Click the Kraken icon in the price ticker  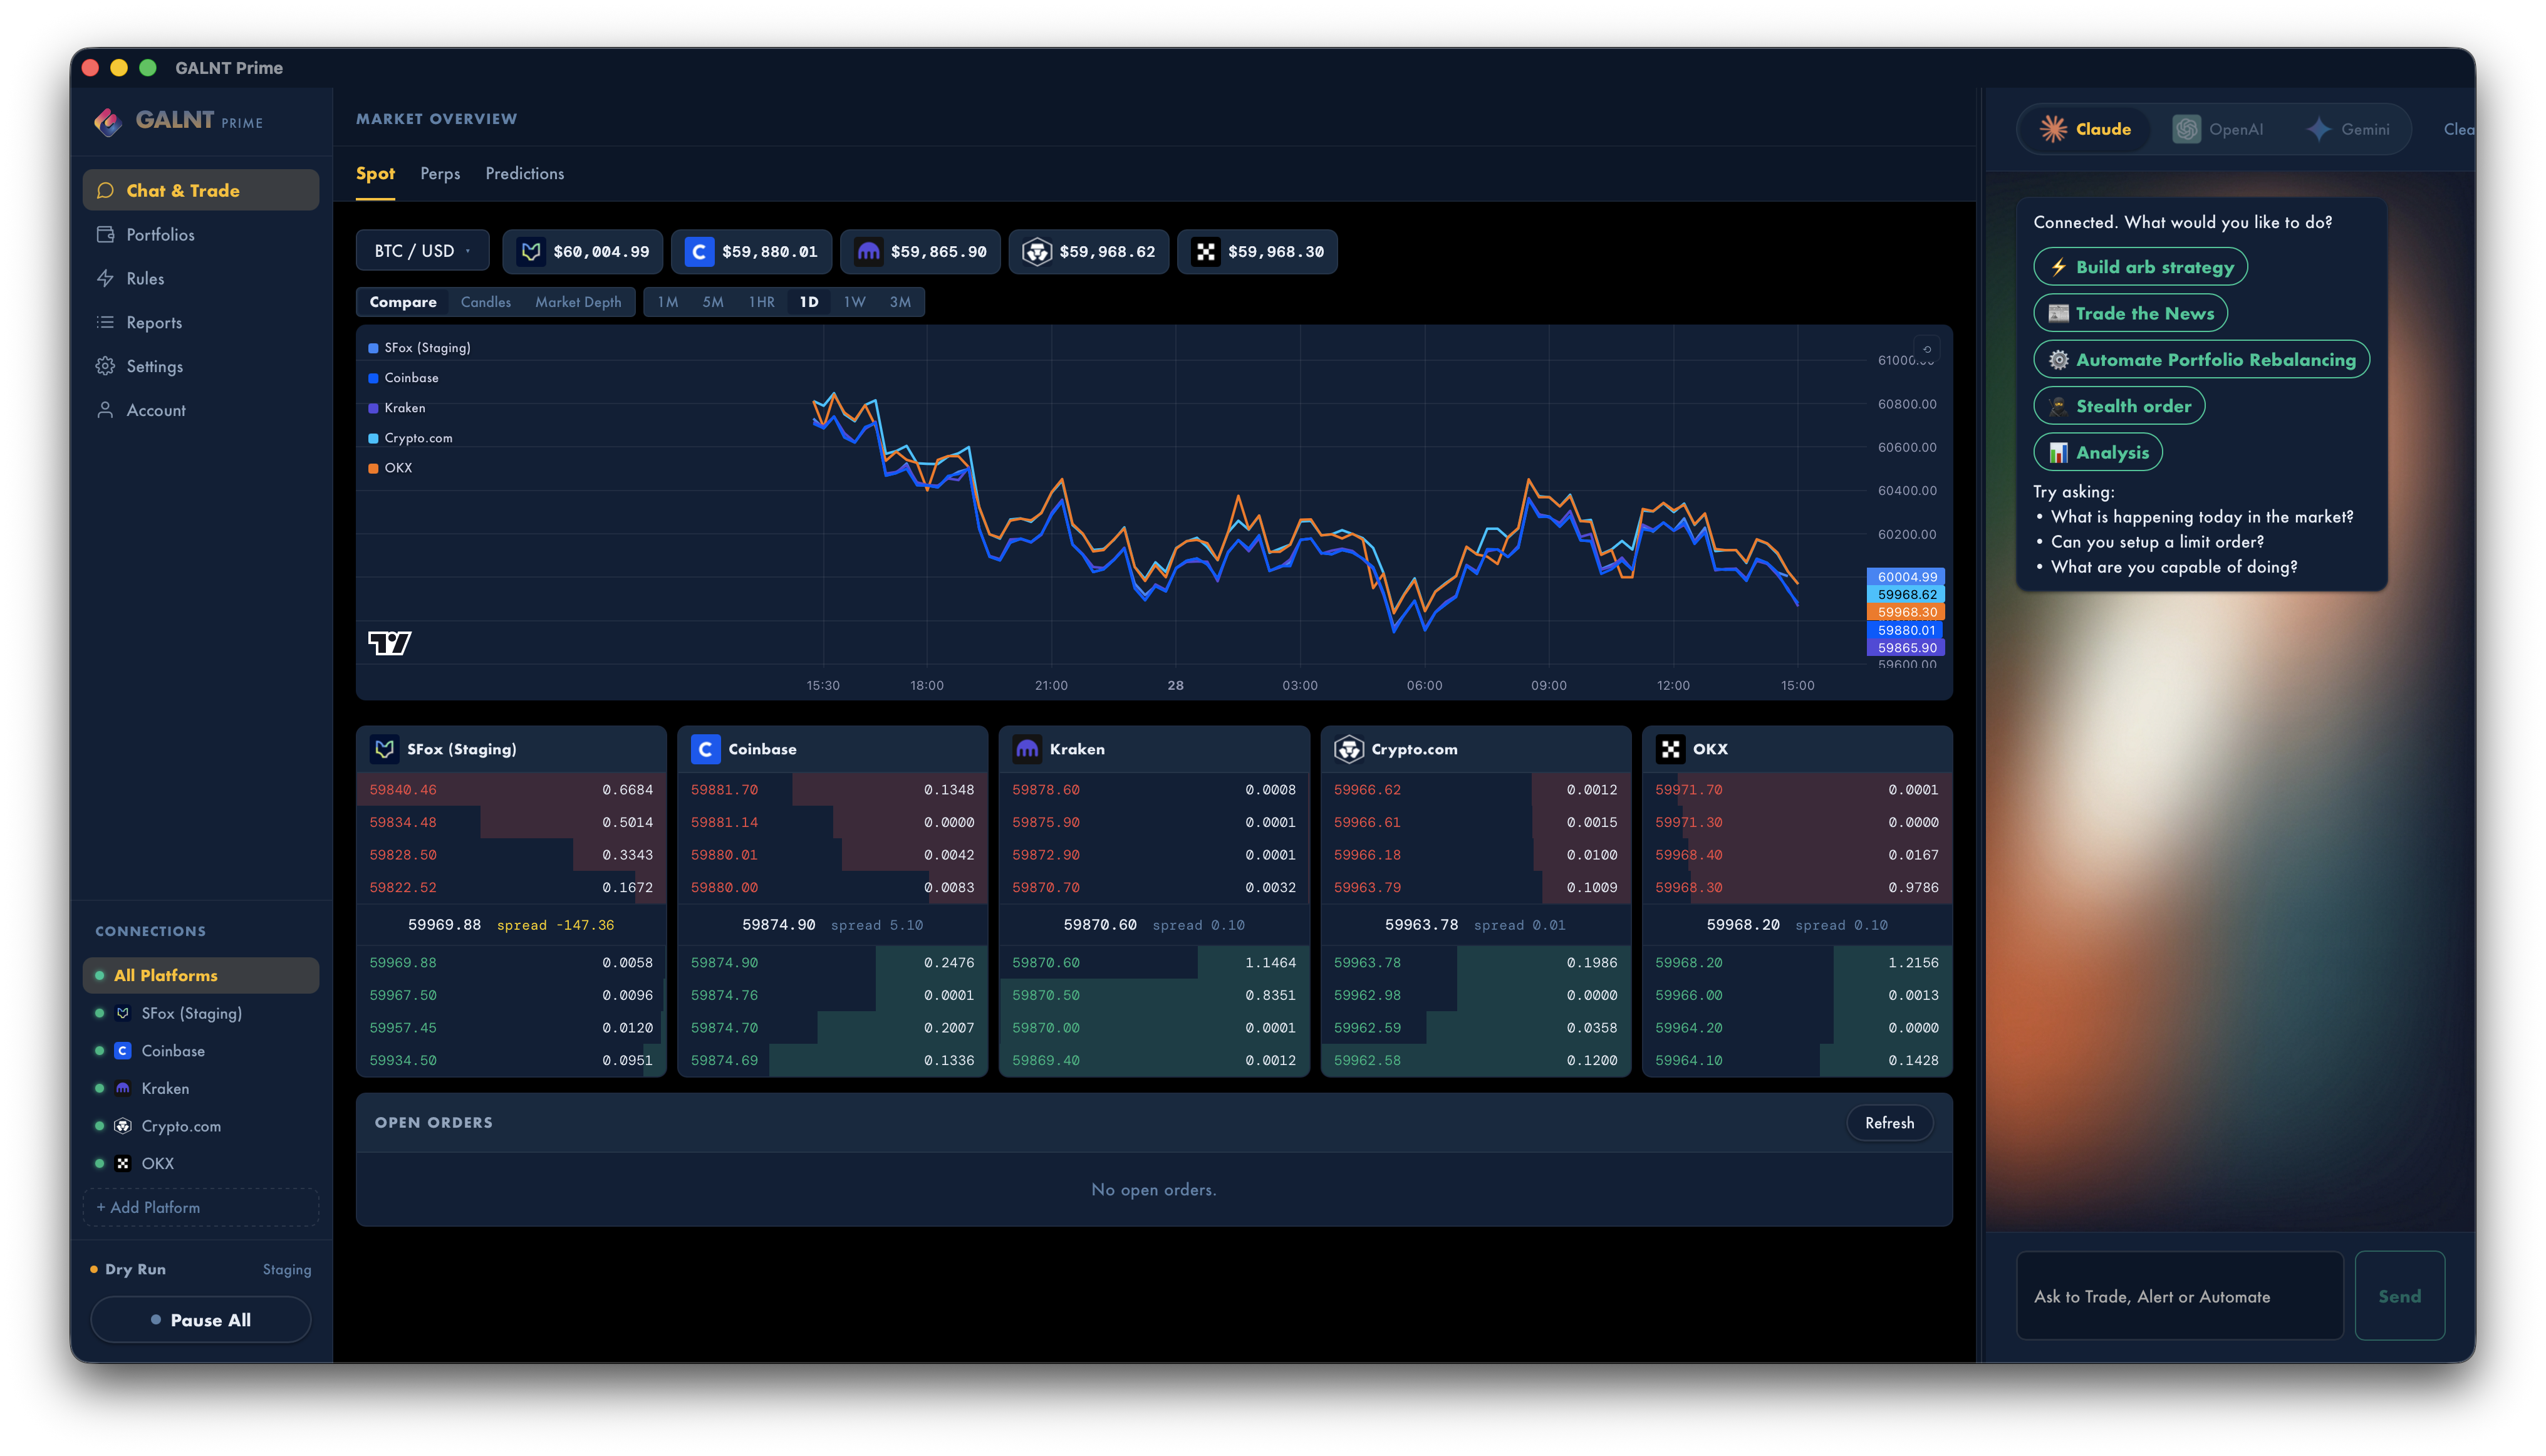point(868,251)
